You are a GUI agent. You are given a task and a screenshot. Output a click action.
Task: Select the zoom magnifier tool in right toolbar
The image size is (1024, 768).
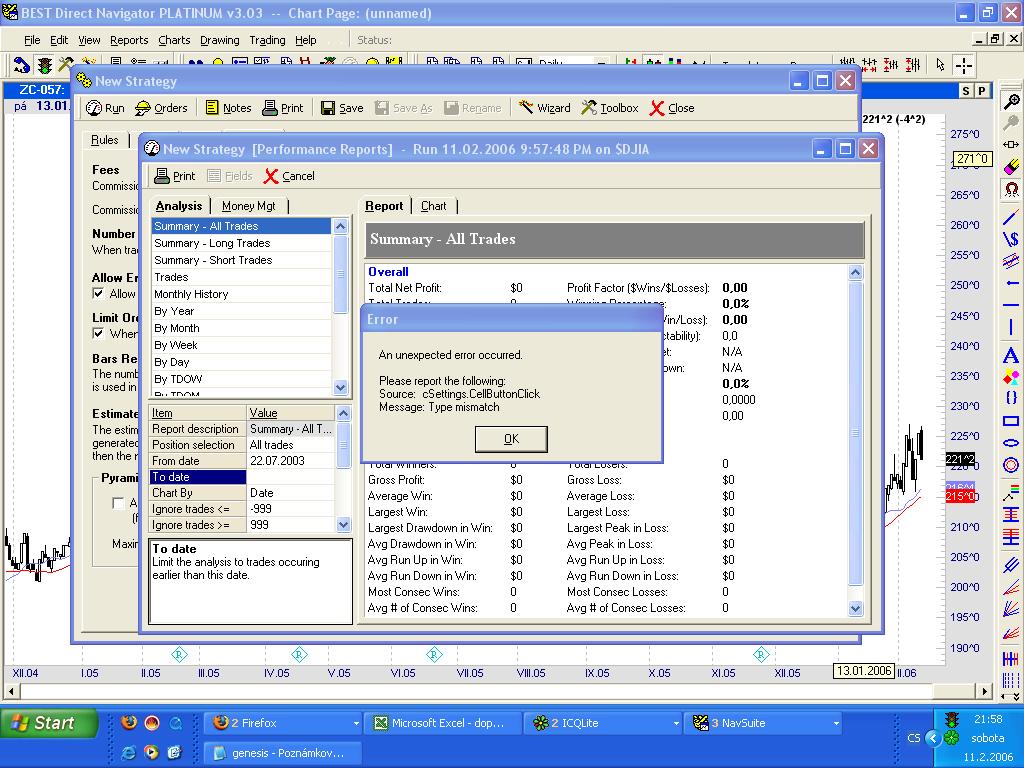pos(1011,102)
